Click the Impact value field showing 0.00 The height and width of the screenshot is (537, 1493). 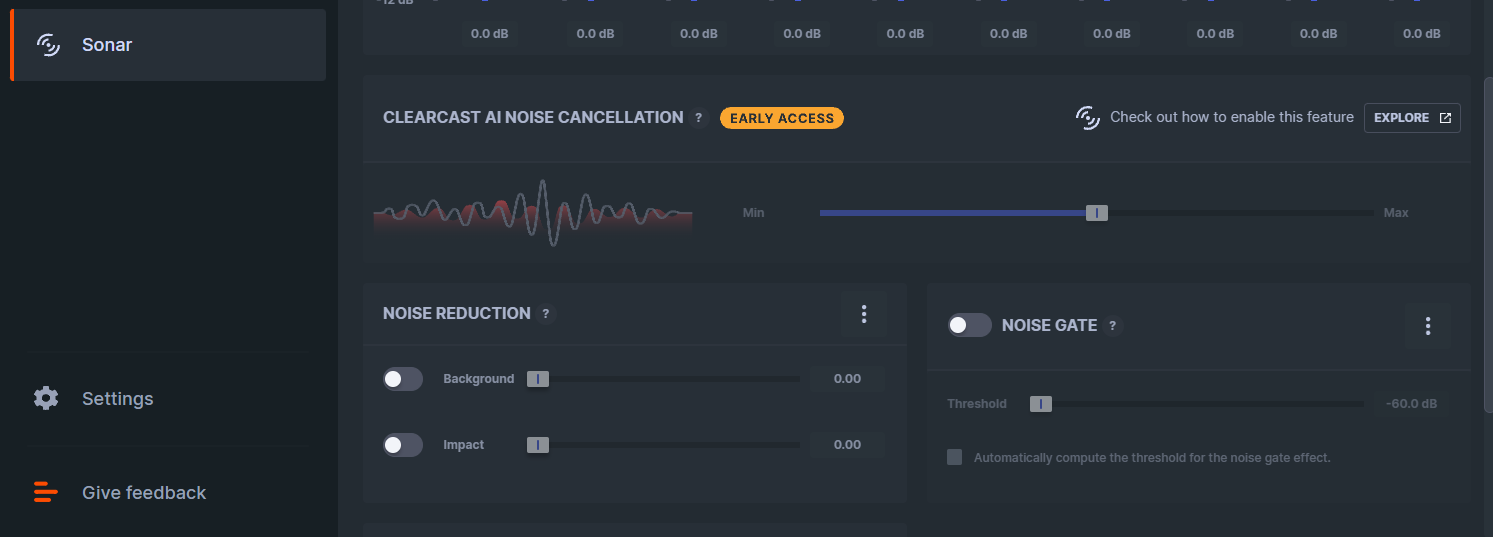pyautogui.click(x=847, y=445)
